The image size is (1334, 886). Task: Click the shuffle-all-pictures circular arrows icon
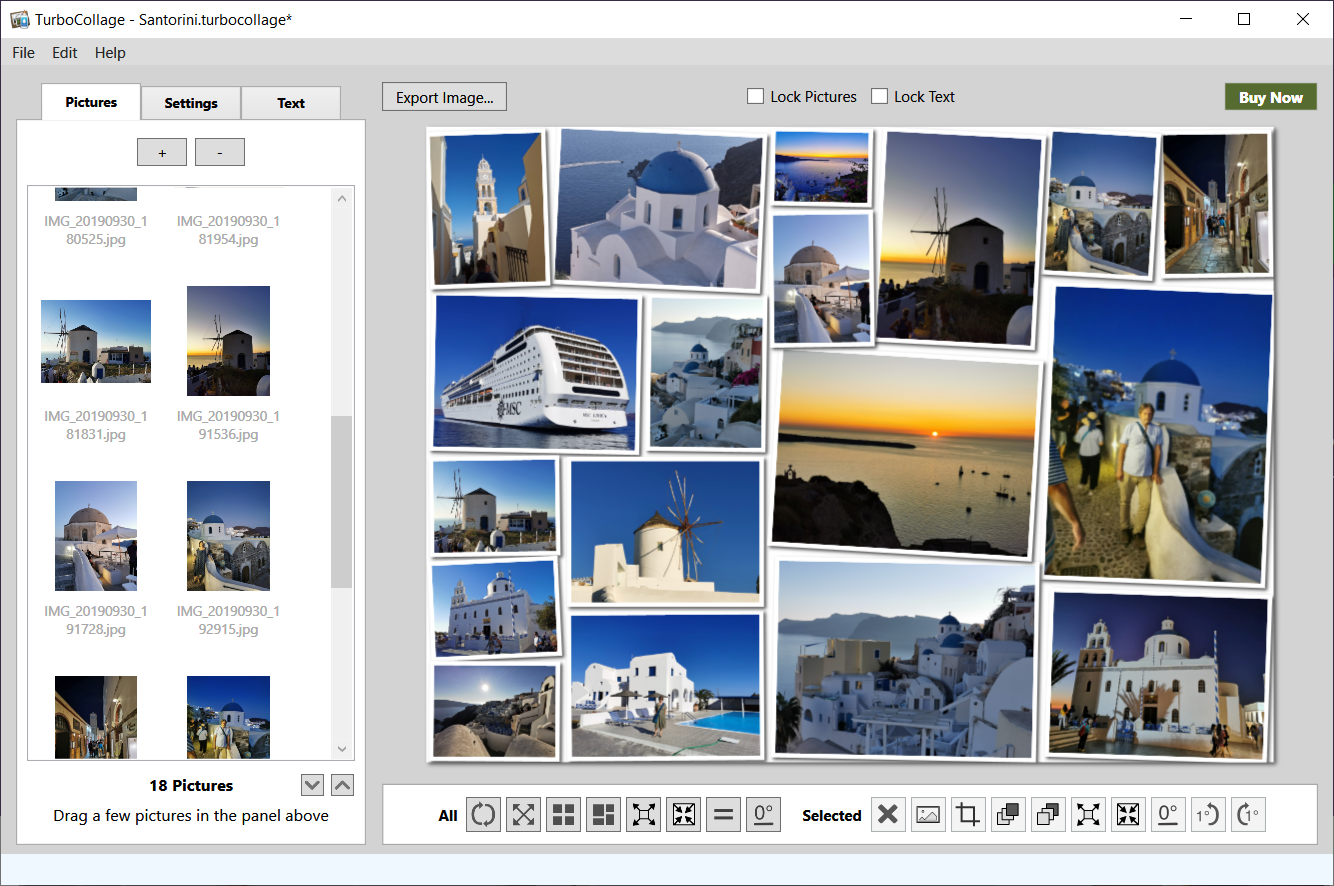point(483,815)
